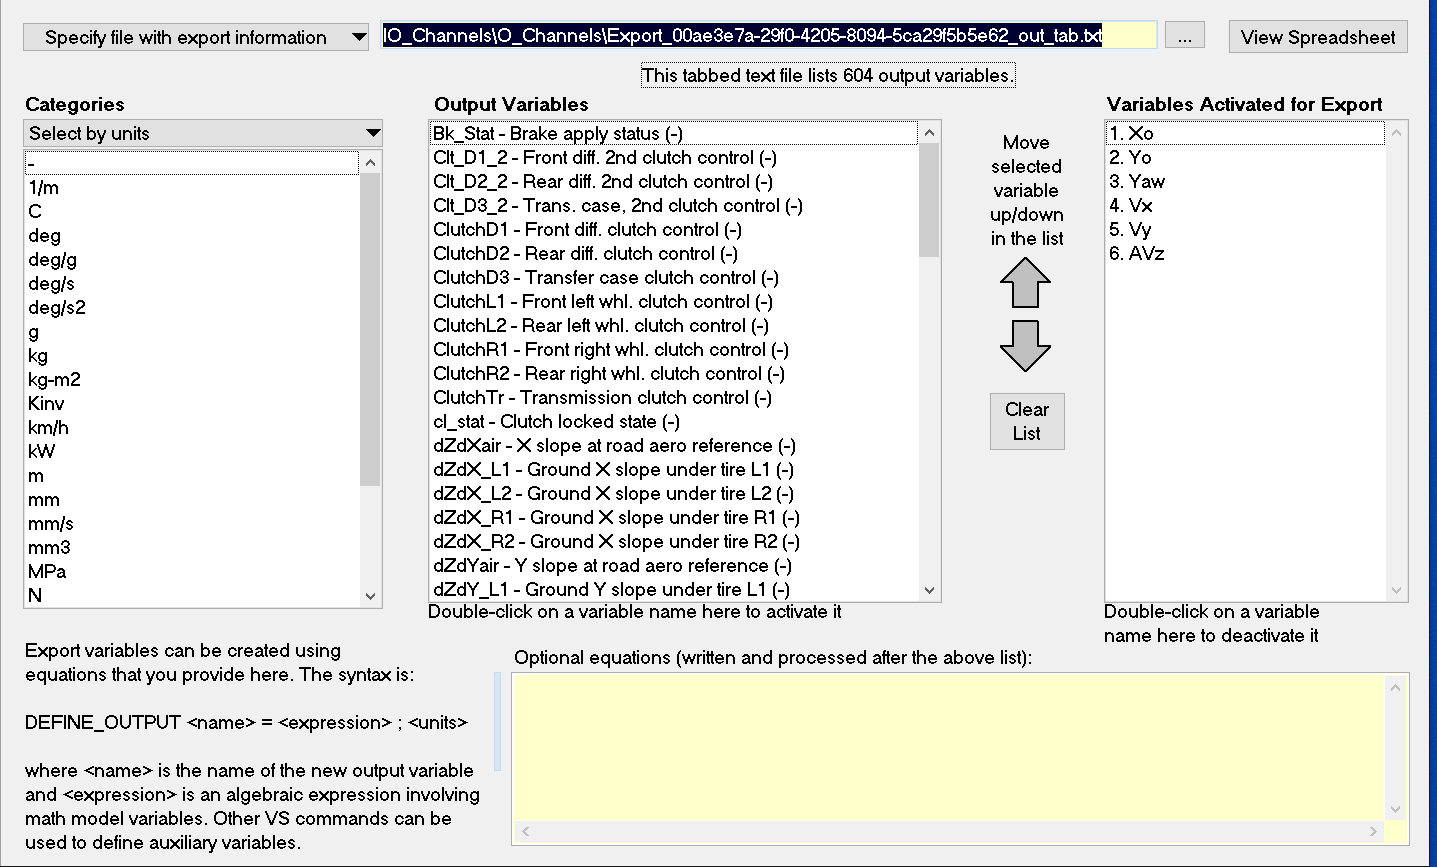
Task: Select 'dZdY_L1 - Ground Y slope under tire L1'
Action: [674, 589]
